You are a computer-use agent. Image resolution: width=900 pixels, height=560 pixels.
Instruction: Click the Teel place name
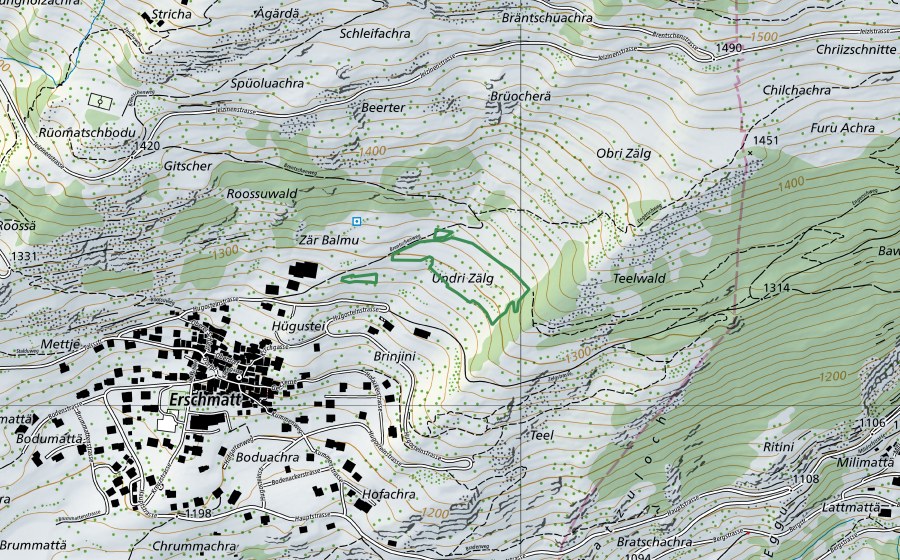(542, 435)
